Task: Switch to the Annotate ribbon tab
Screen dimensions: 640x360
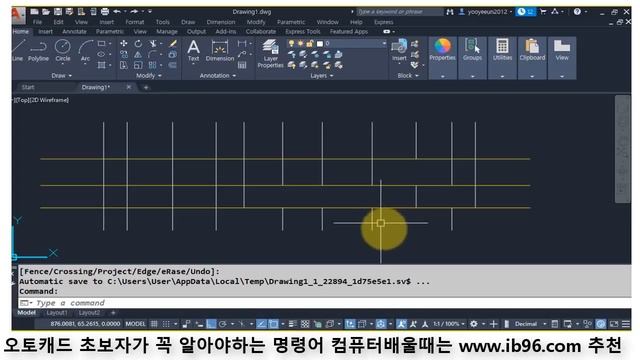Action: 74,31
